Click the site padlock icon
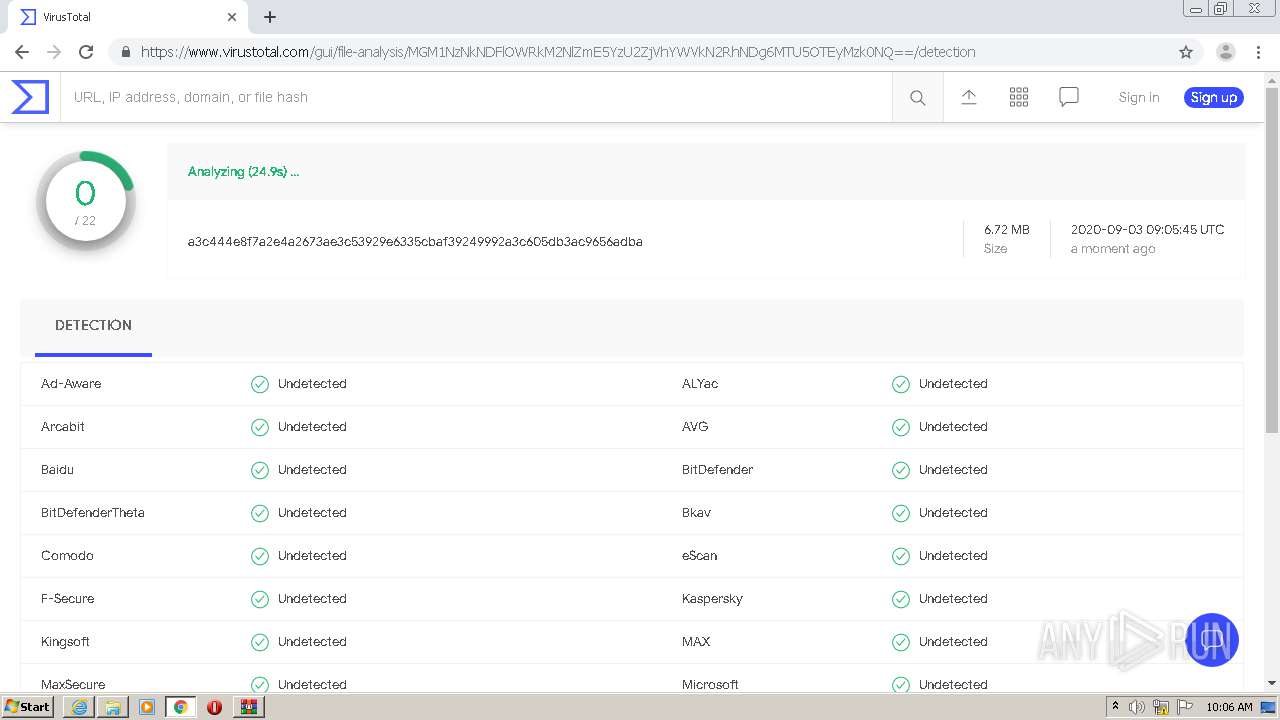The width and height of the screenshot is (1280, 720). click(x=125, y=52)
